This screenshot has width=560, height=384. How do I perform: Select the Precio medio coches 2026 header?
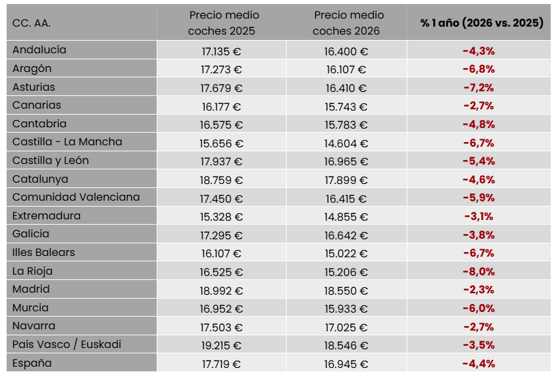(x=346, y=23)
